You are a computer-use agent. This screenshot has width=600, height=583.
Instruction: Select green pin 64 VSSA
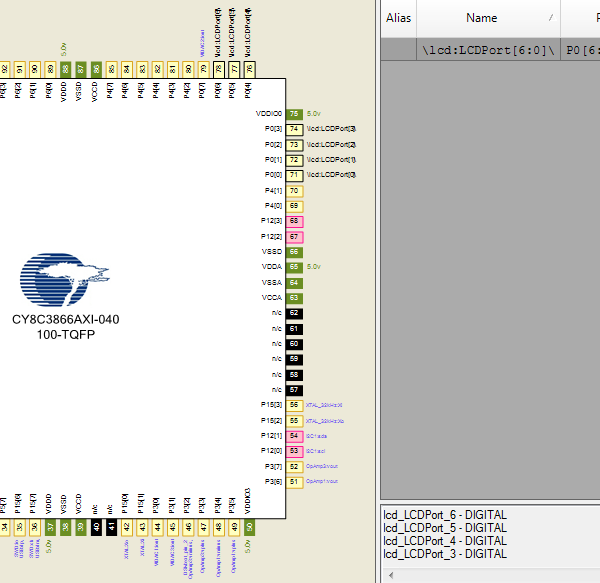294,283
